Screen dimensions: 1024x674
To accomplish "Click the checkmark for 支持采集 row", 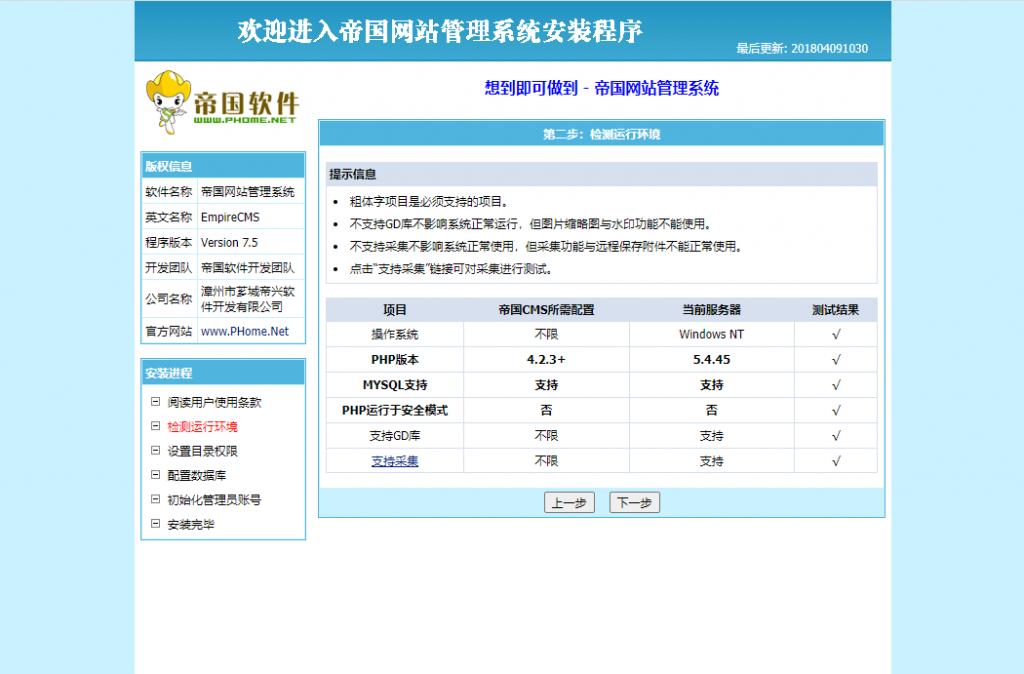I will pyautogui.click(x=835, y=461).
